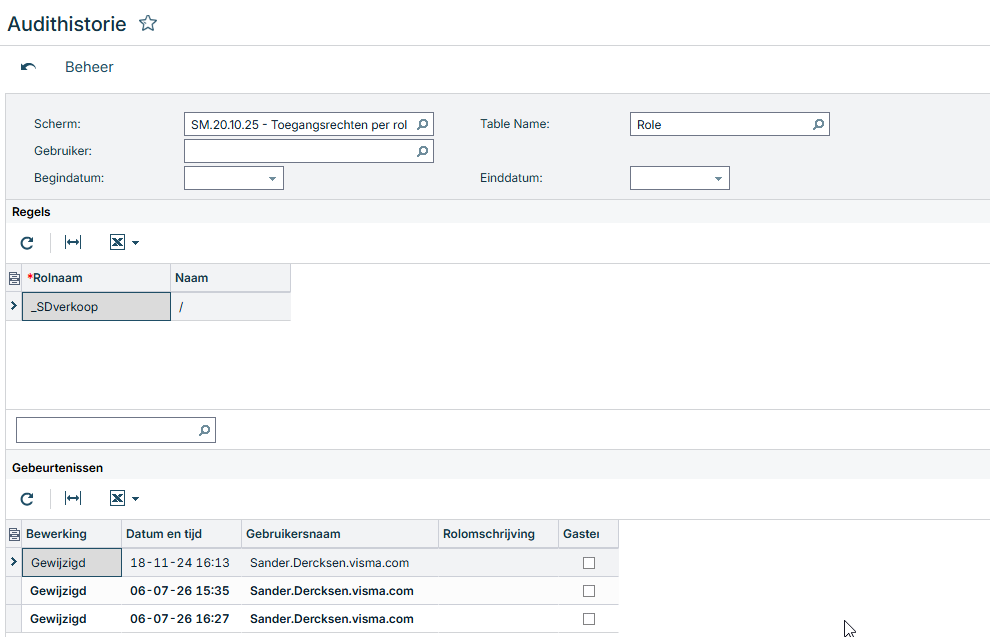Open column configurator icon in Gebeurtenissen grid
This screenshot has height=637, width=990.
point(14,535)
